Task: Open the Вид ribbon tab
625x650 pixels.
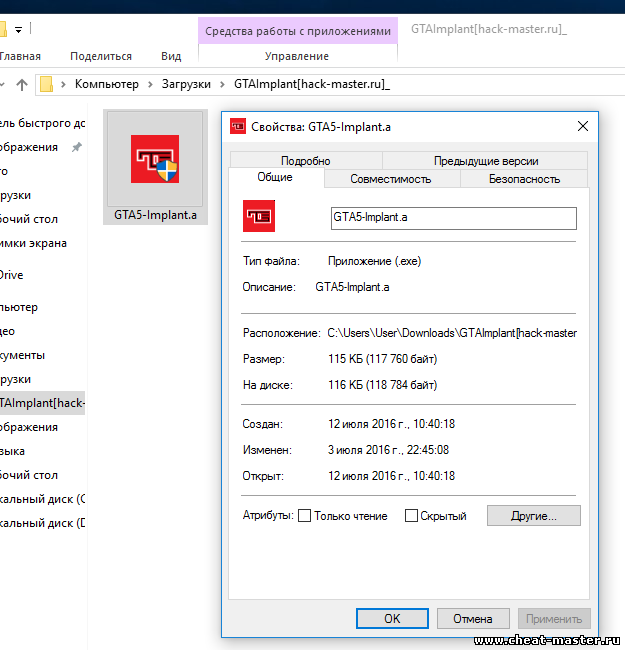Action: [171, 57]
